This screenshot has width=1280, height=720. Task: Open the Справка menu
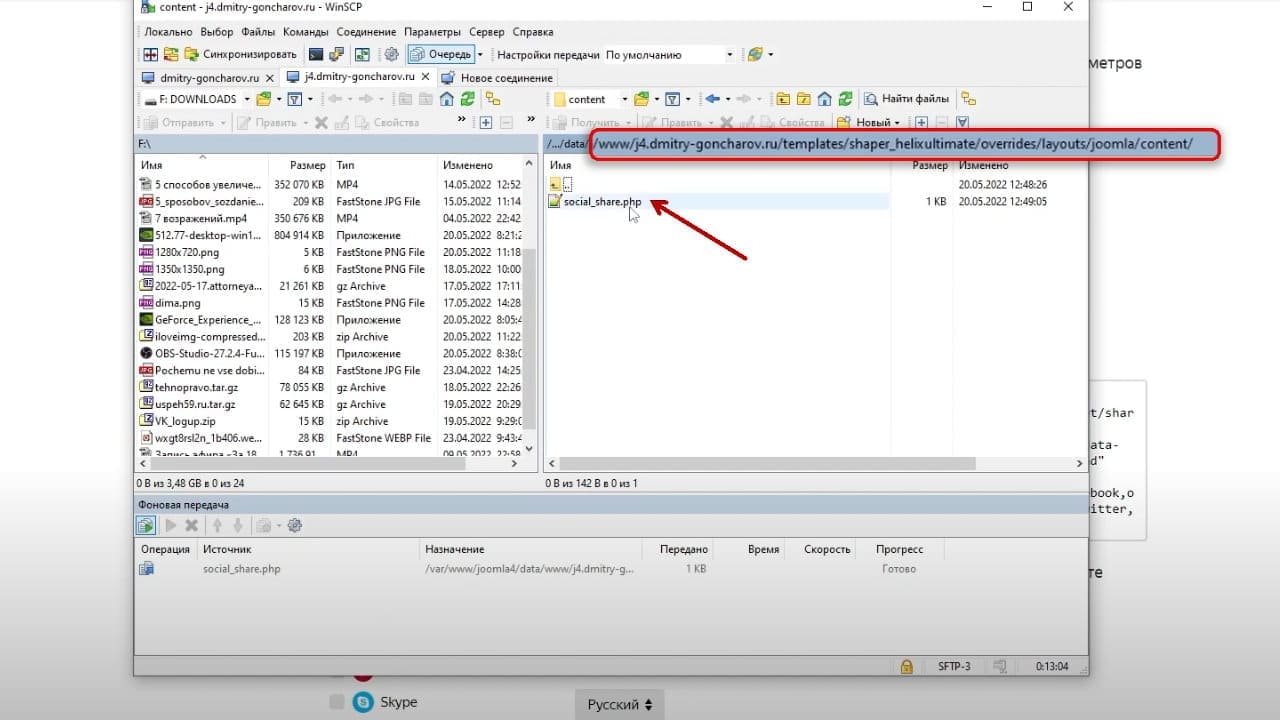[532, 32]
